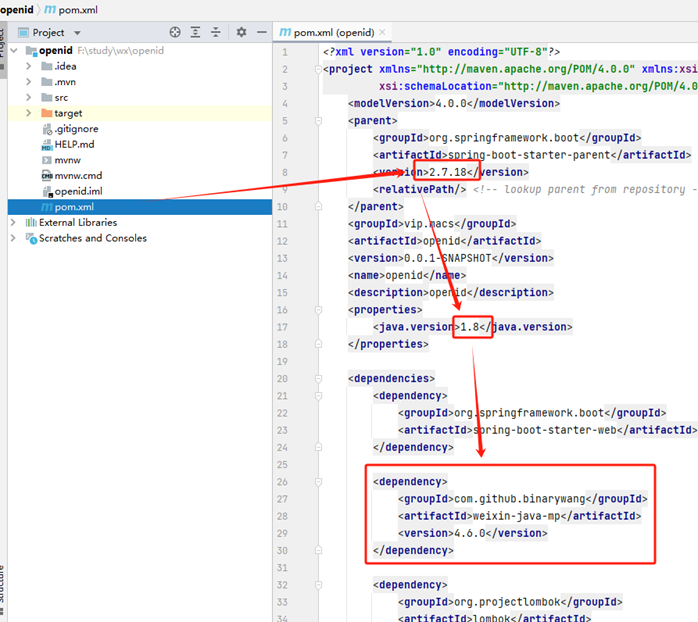
Task: Click the text com.github.binarywang
Action: pos(519,499)
